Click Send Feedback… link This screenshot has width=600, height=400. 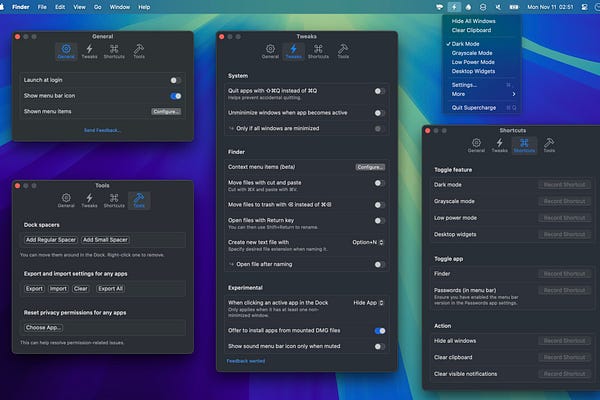pos(102,131)
